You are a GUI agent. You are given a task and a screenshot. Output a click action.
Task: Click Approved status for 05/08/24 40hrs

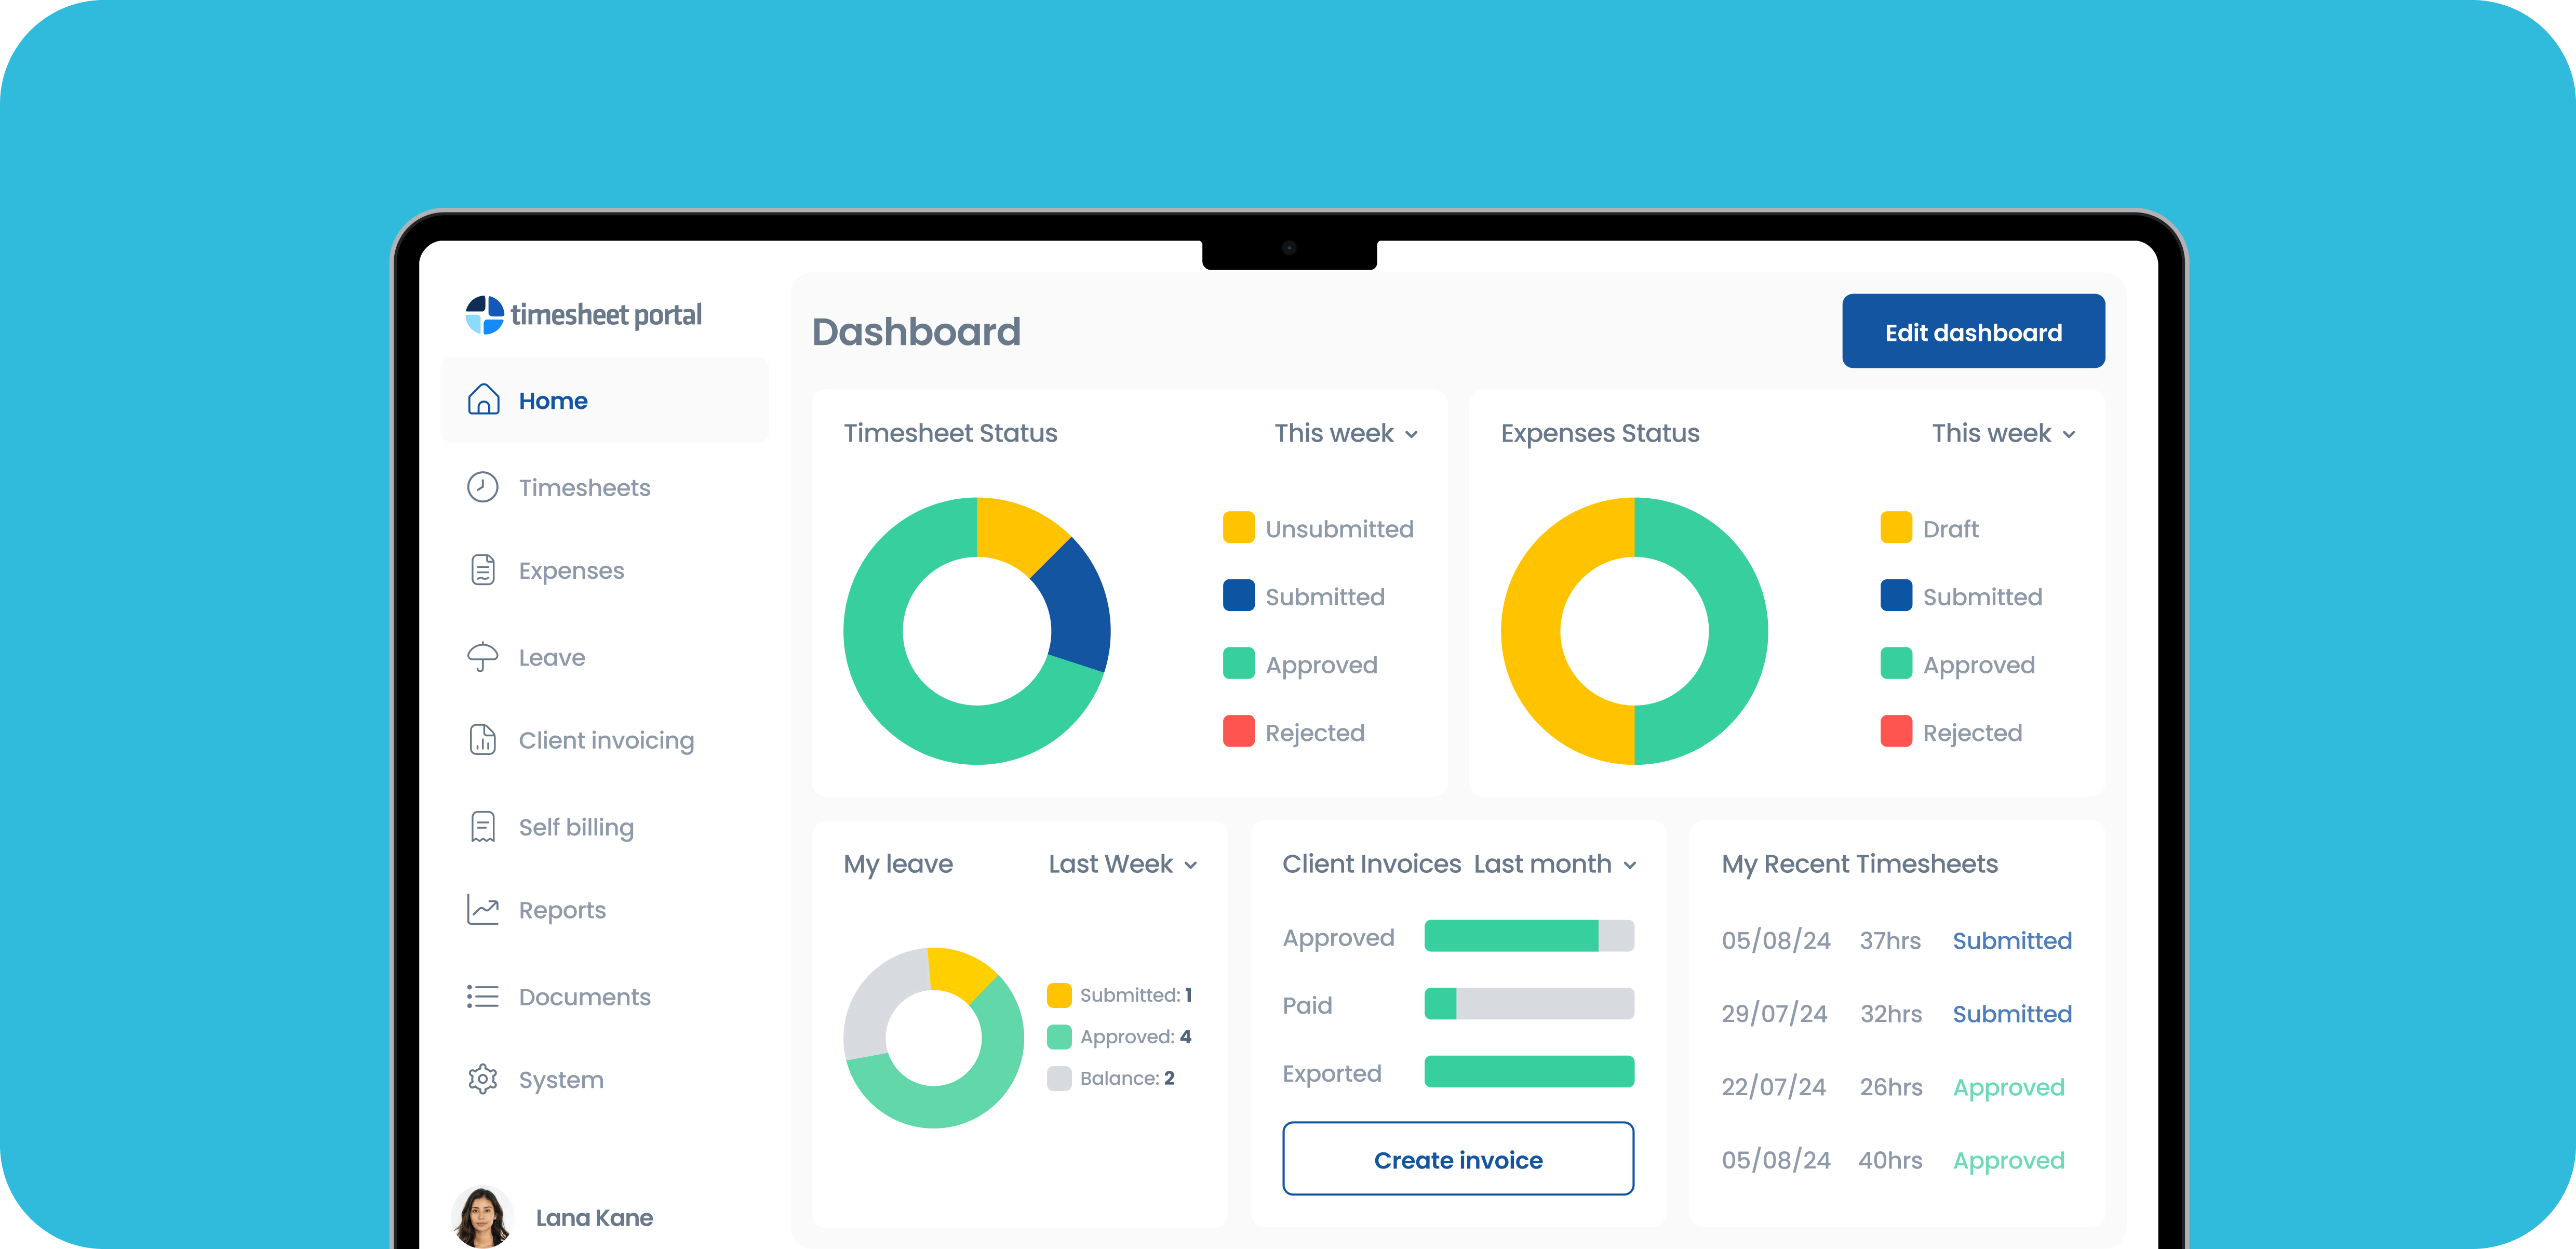2008,1161
